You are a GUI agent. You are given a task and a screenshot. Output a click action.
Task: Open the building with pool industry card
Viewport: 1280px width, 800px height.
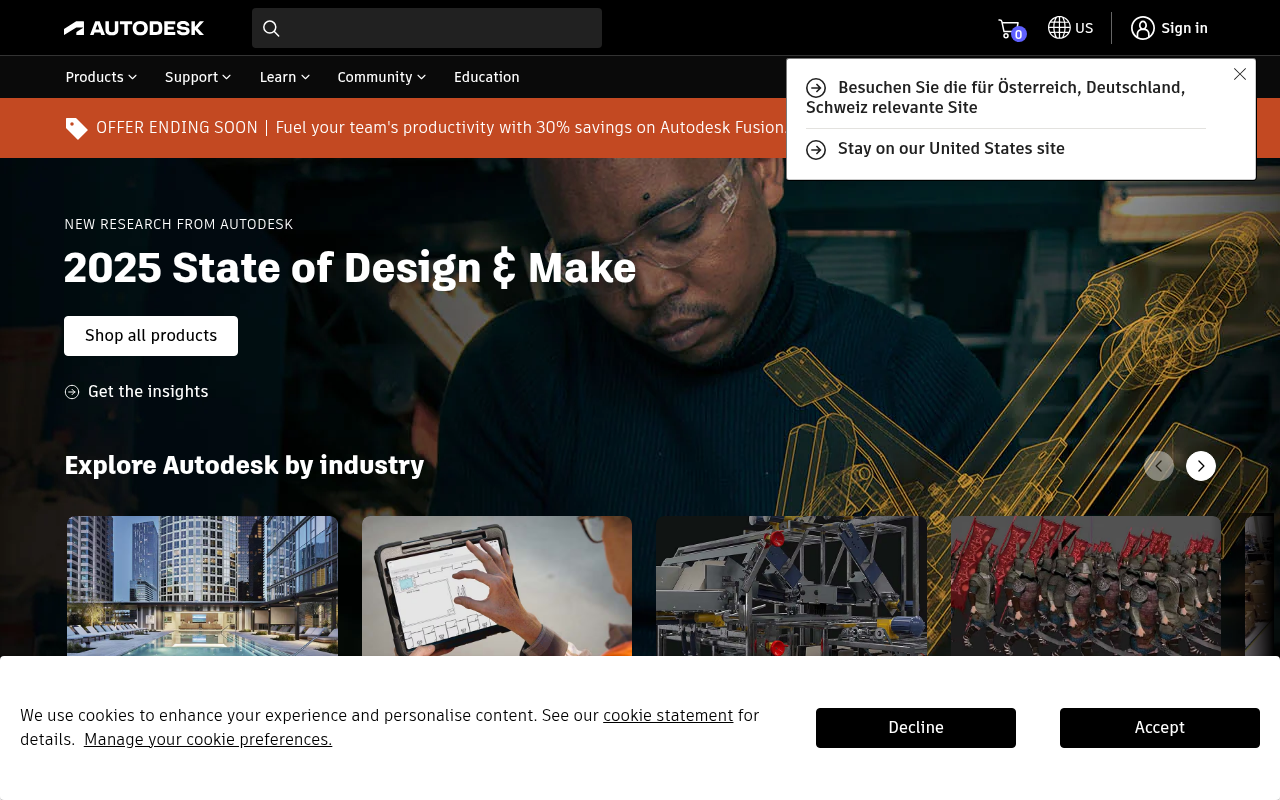(x=202, y=586)
